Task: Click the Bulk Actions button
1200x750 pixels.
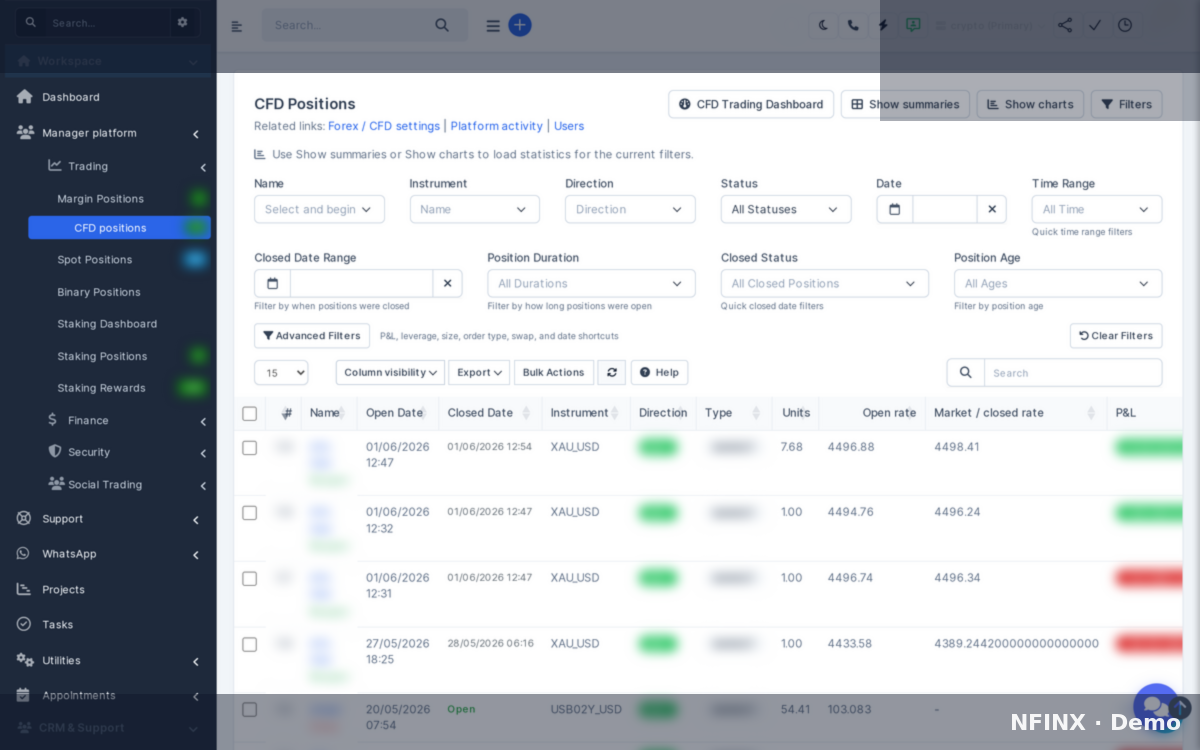Action: click(x=554, y=372)
